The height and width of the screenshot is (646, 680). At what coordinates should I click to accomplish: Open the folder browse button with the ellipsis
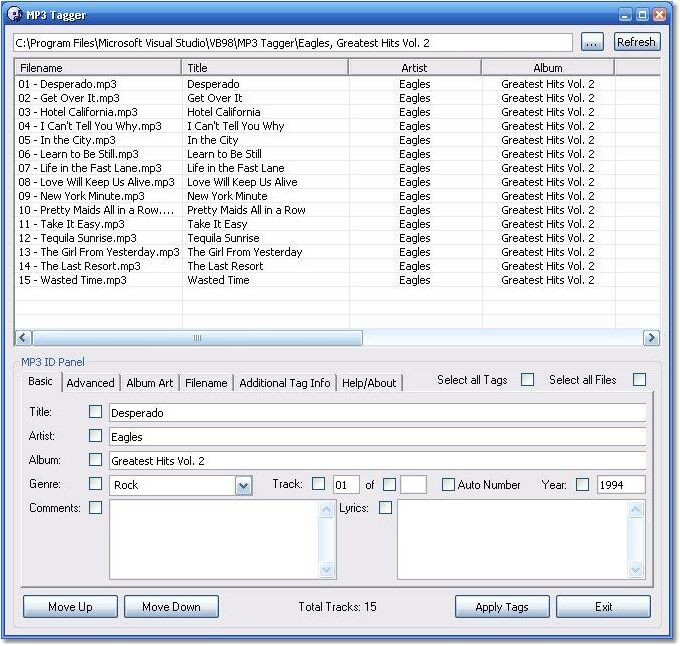[592, 42]
